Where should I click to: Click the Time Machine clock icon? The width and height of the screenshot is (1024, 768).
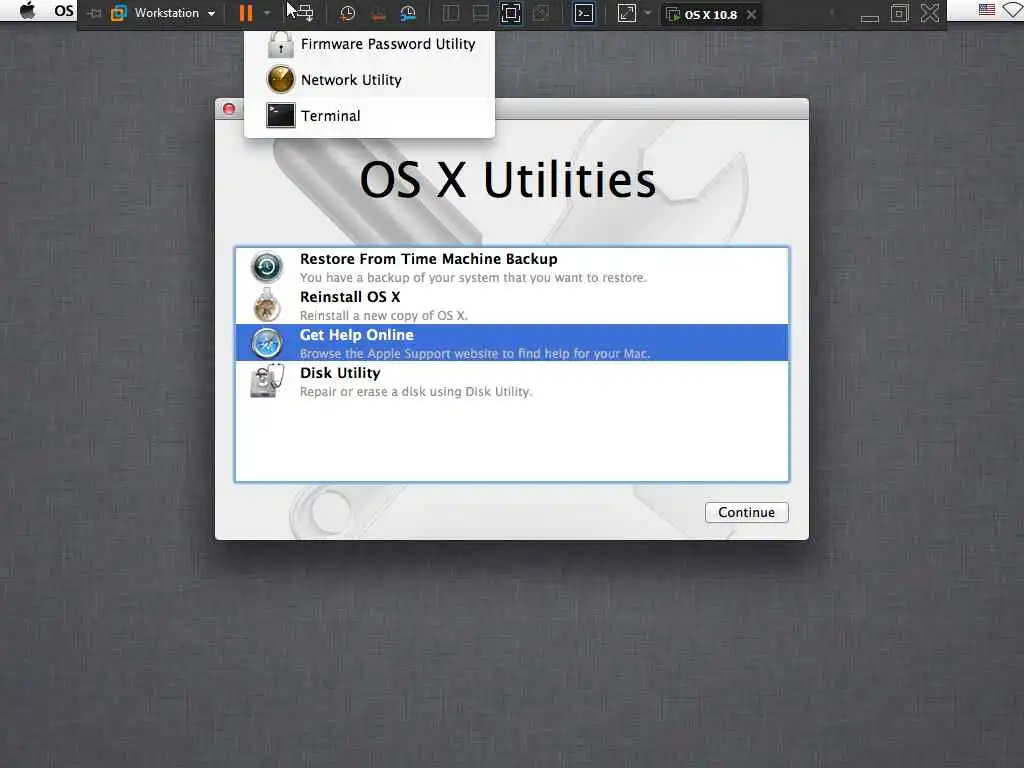(x=266, y=267)
